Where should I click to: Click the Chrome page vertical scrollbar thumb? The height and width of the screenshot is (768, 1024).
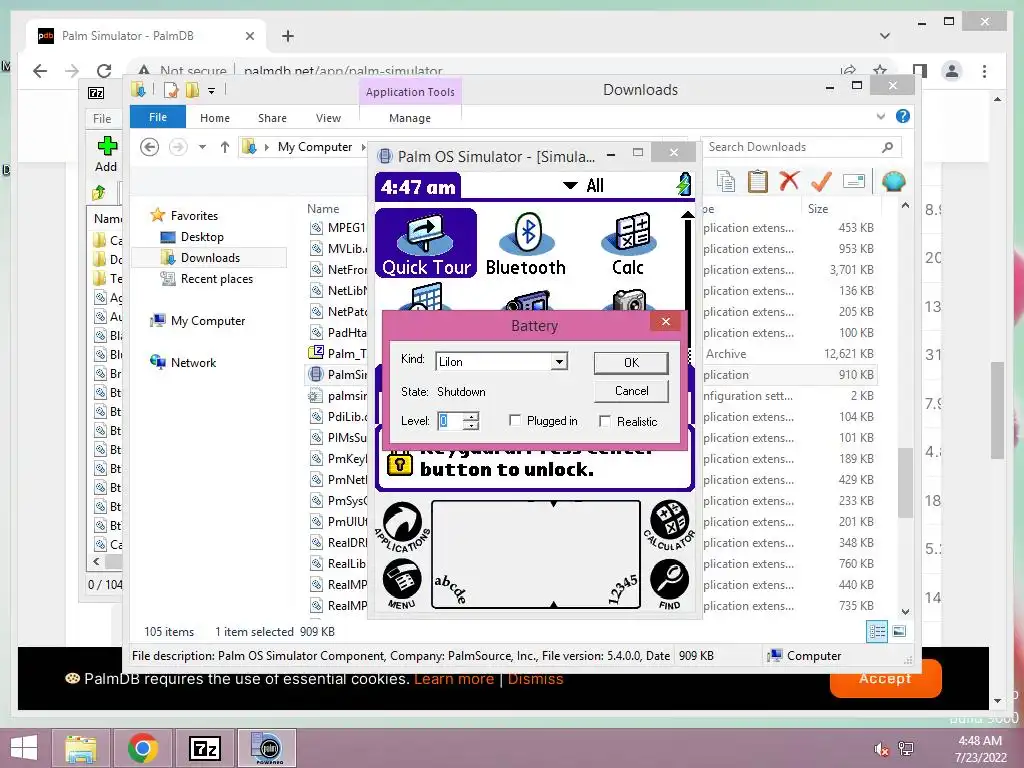(997, 410)
